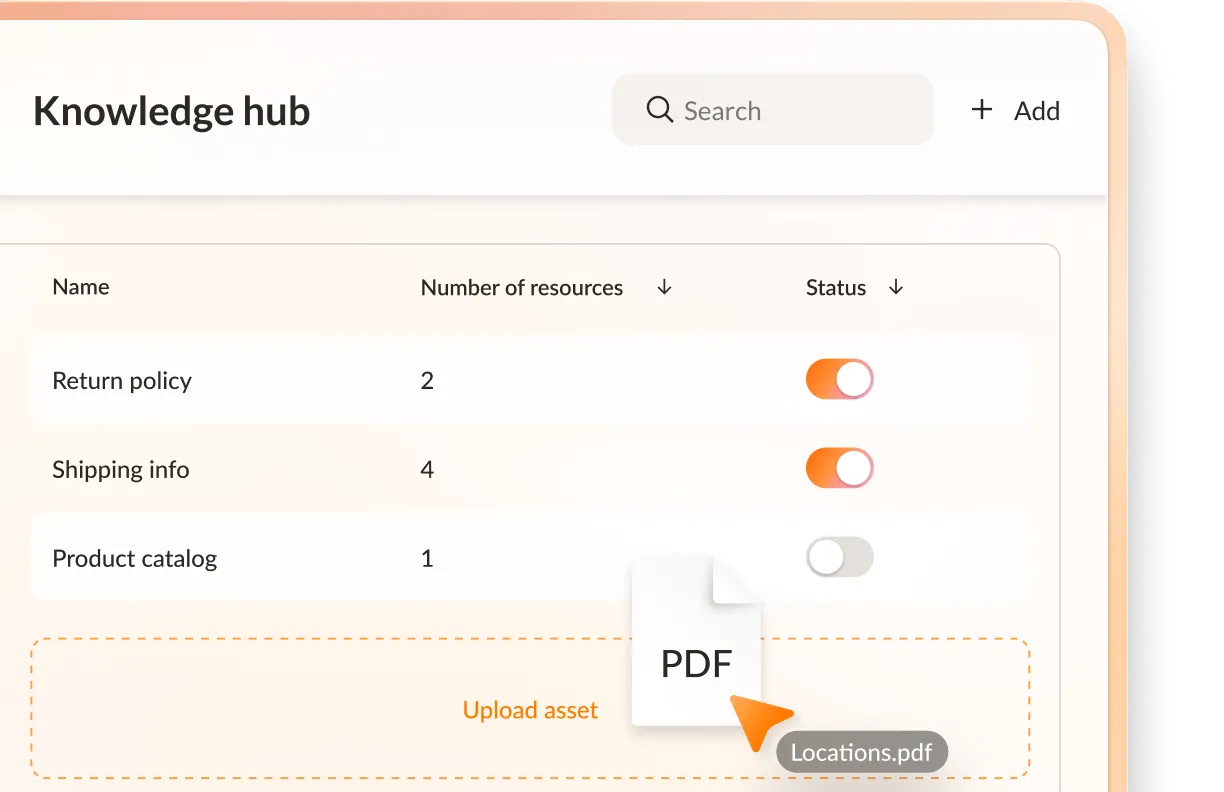
Task: Sort the table by the Name column header
Action: 80,287
